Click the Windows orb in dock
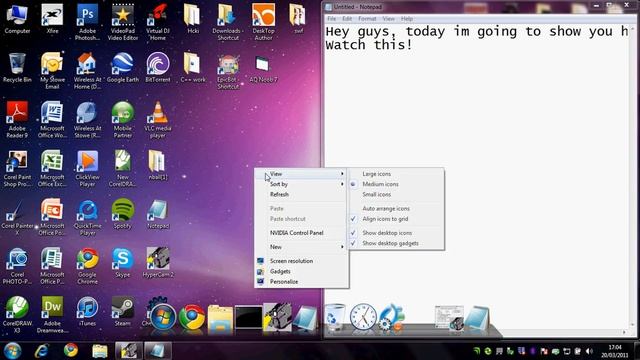Image resolution: width=640 pixels, height=360 pixels. tap(163, 317)
